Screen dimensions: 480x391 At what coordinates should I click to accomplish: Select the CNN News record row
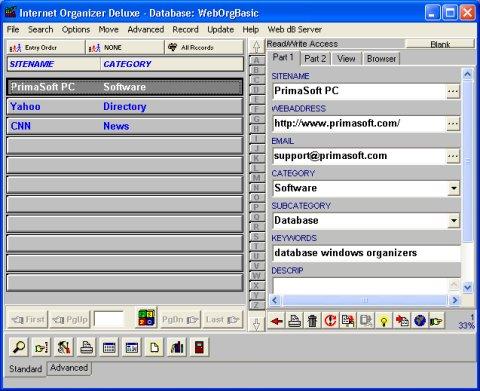click(125, 126)
